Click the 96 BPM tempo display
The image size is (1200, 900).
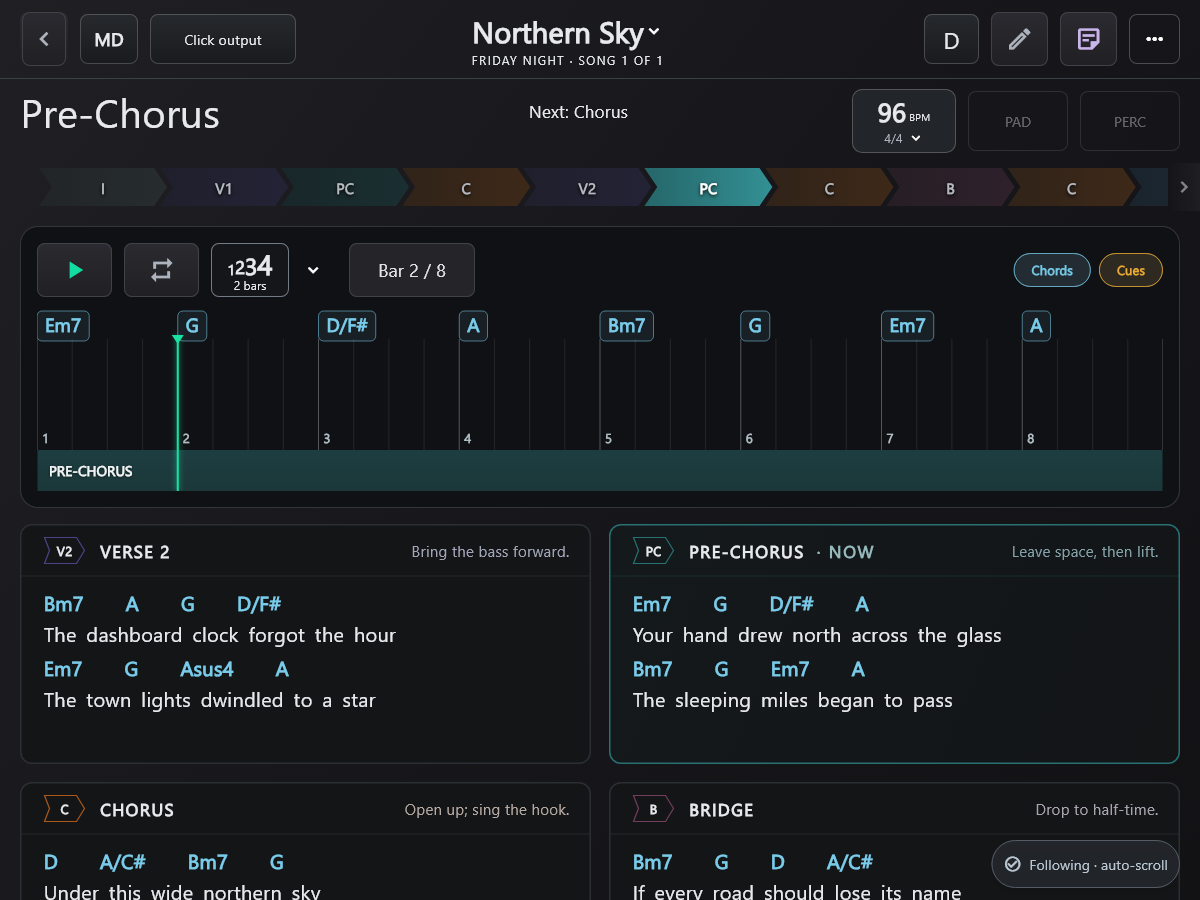point(903,121)
